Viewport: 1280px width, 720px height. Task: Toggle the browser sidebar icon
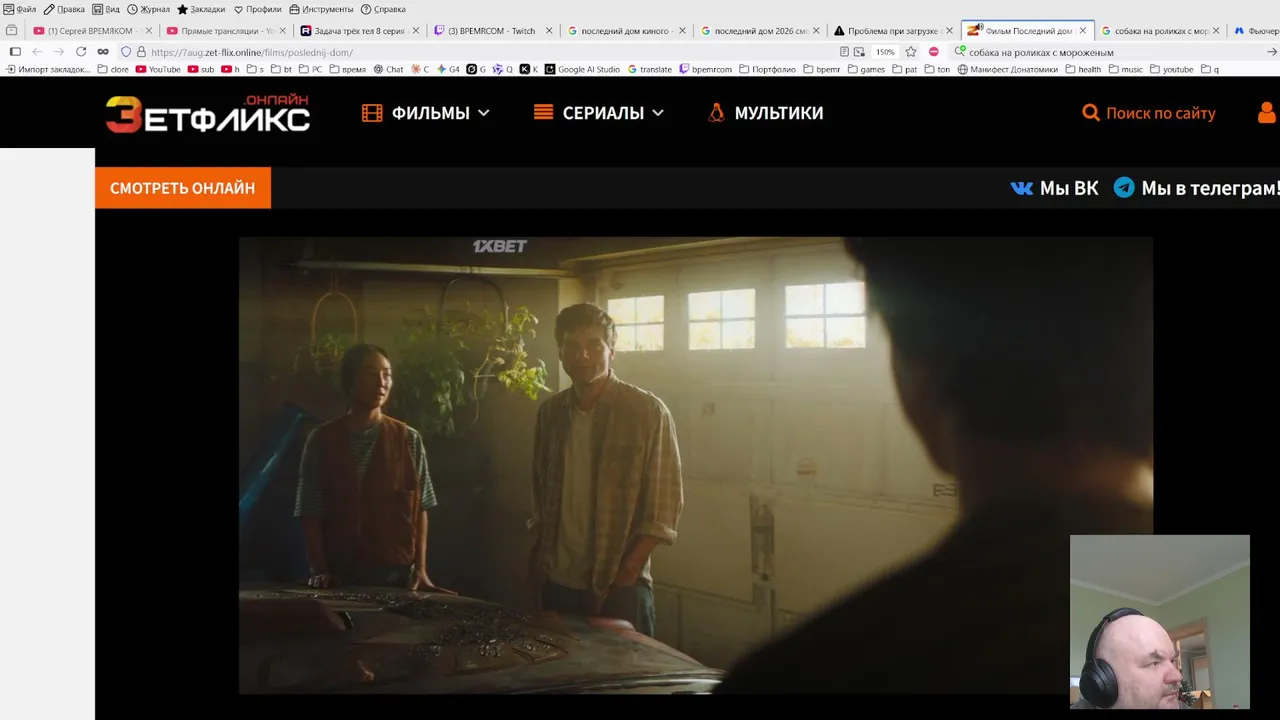click(15, 52)
